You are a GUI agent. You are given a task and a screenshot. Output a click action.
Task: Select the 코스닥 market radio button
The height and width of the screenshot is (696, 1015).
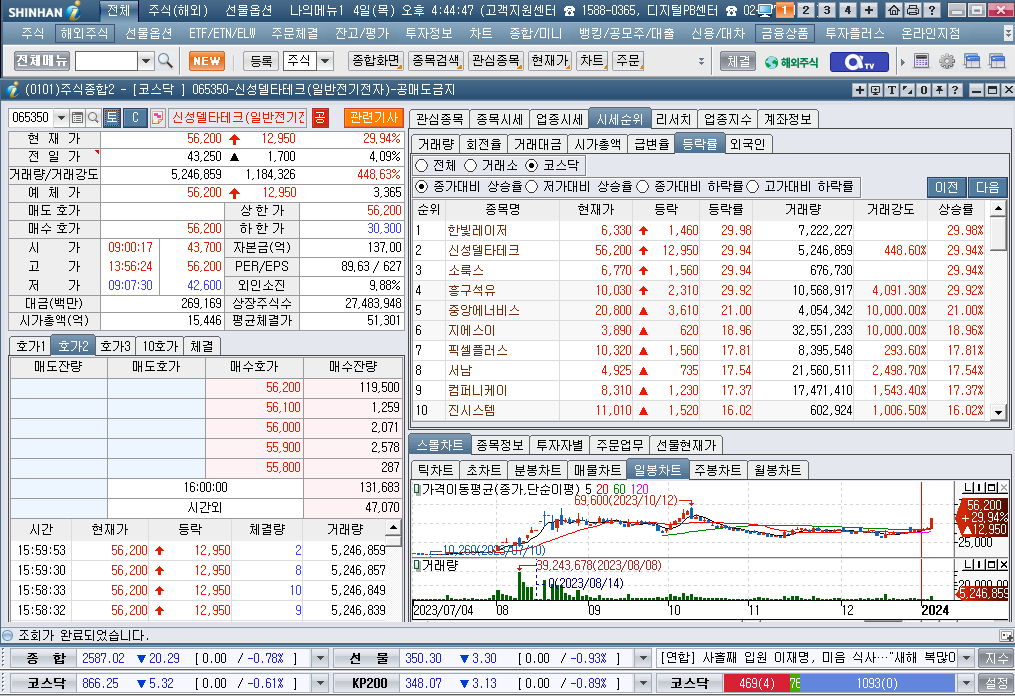pyautogui.click(x=531, y=166)
